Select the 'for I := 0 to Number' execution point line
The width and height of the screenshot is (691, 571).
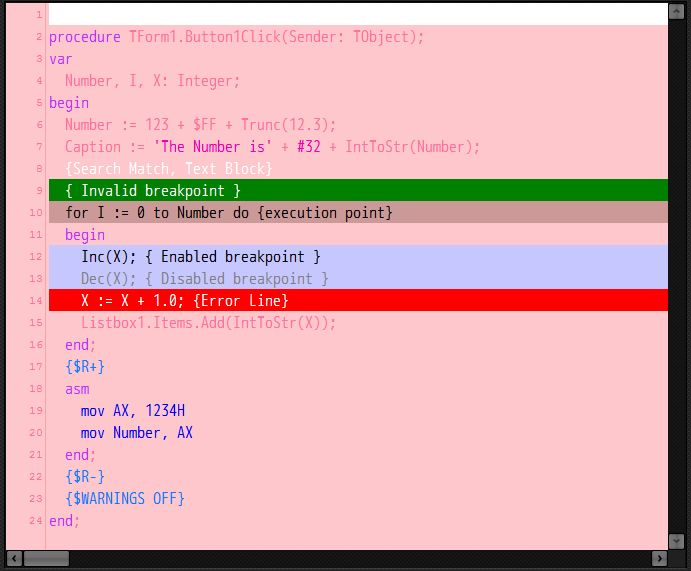coord(358,212)
